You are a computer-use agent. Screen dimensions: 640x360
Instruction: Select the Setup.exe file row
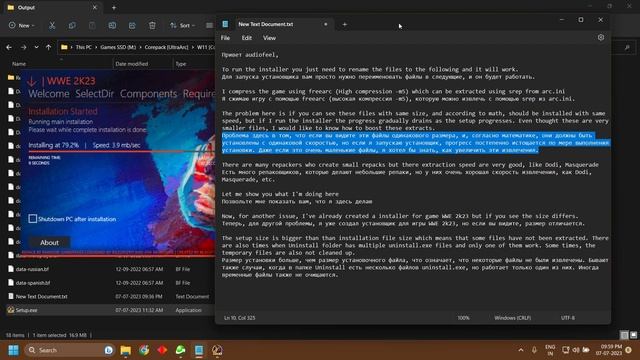pyautogui.click(x=109, y=310)
